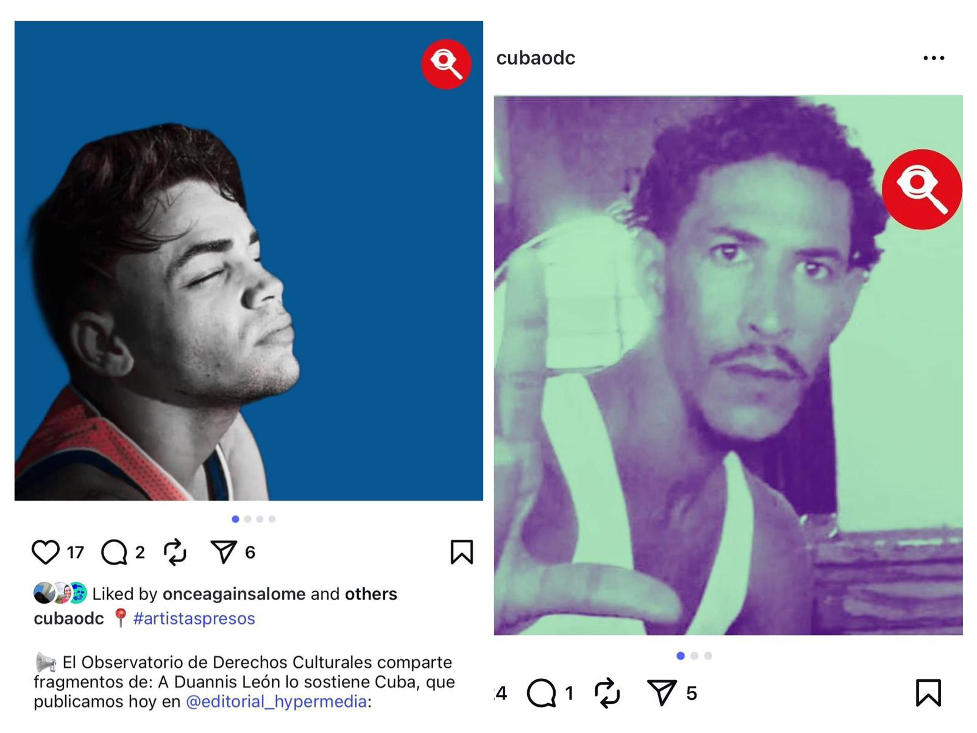The height and width of the screenshot is (733, 977).
Task: Share the left post via send icon
Action: 224,552
